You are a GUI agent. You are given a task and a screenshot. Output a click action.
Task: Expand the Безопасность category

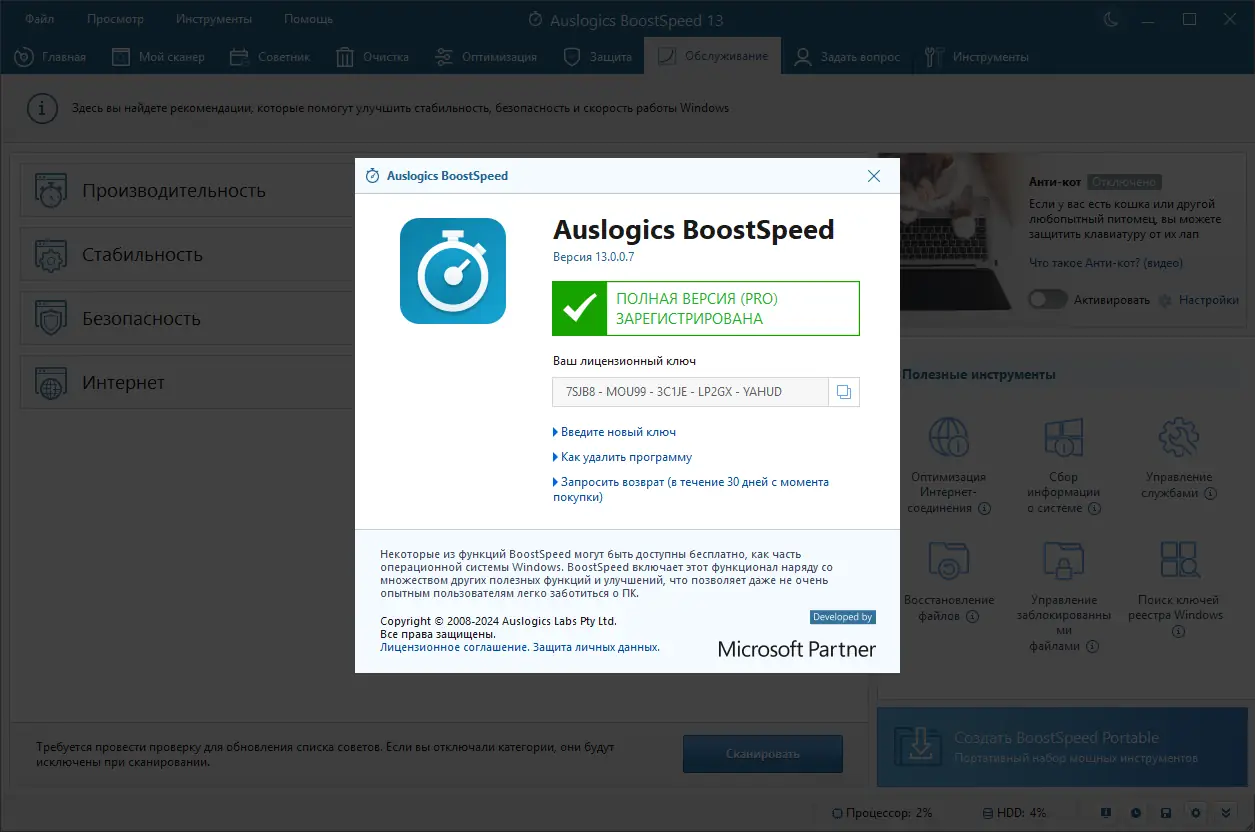click(187, 318)
